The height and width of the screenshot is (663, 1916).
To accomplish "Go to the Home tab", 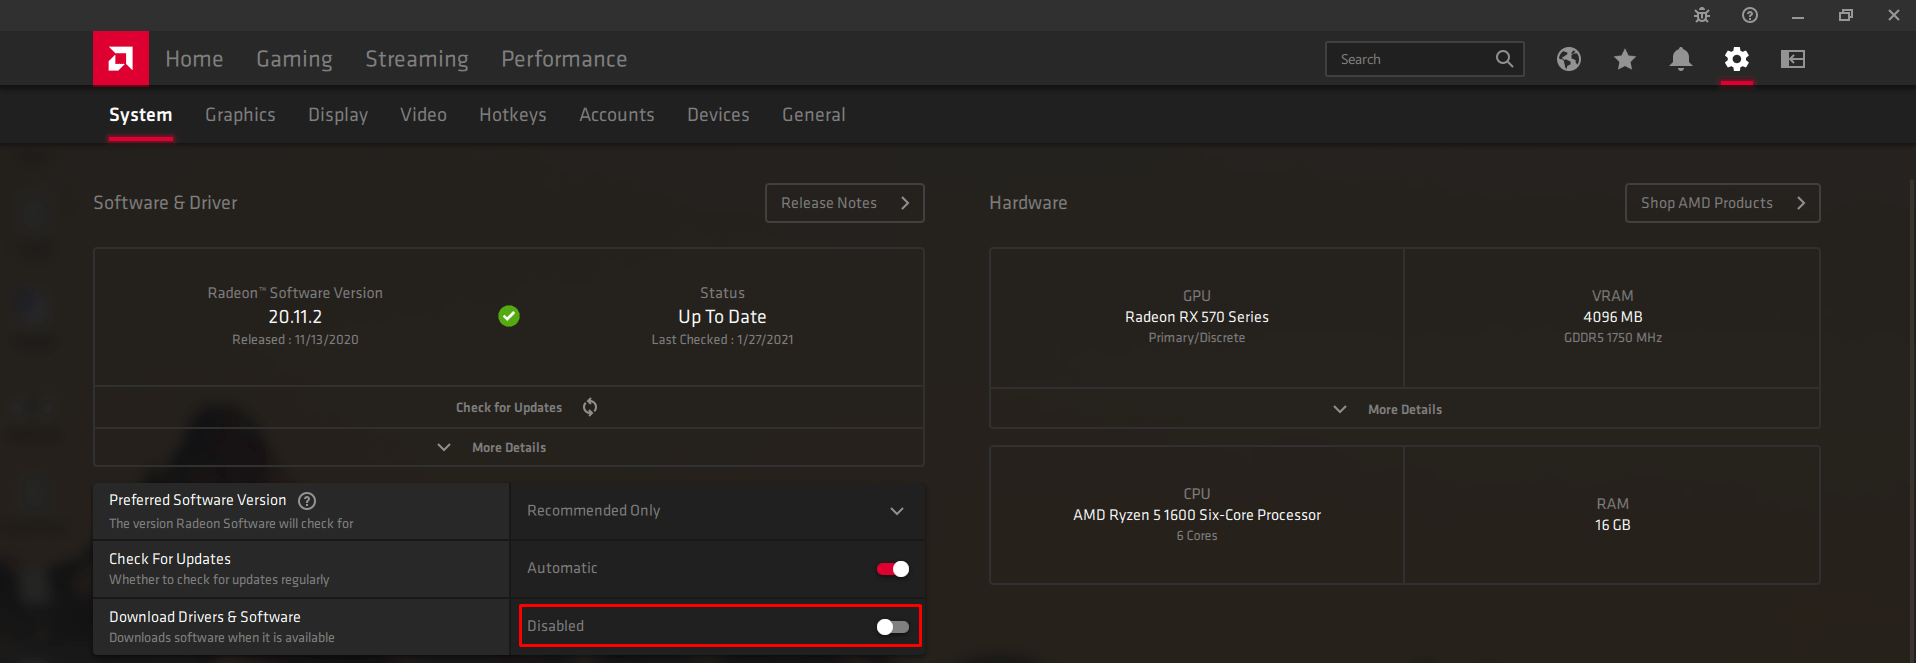I will tap(194, 59).
